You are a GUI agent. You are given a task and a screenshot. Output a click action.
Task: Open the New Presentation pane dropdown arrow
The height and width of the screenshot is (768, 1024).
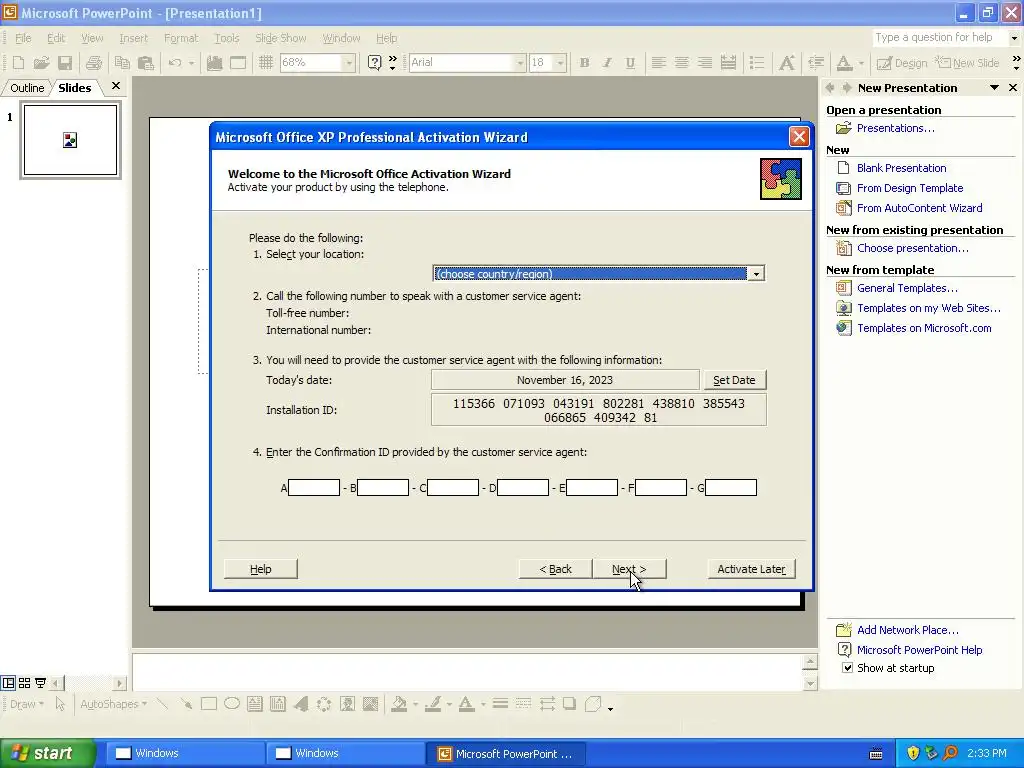(x=994, y=88)
